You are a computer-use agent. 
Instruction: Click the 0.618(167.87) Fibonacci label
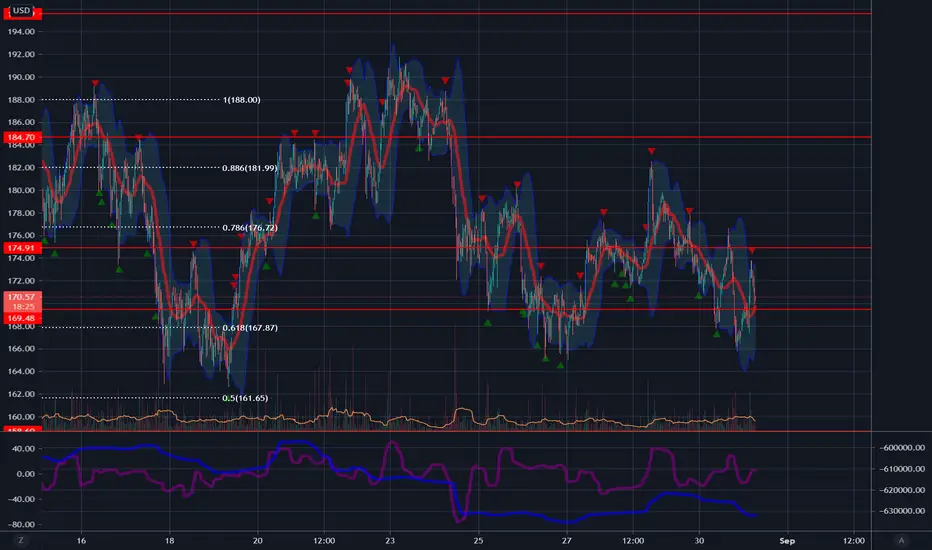[x=250, y=328]
